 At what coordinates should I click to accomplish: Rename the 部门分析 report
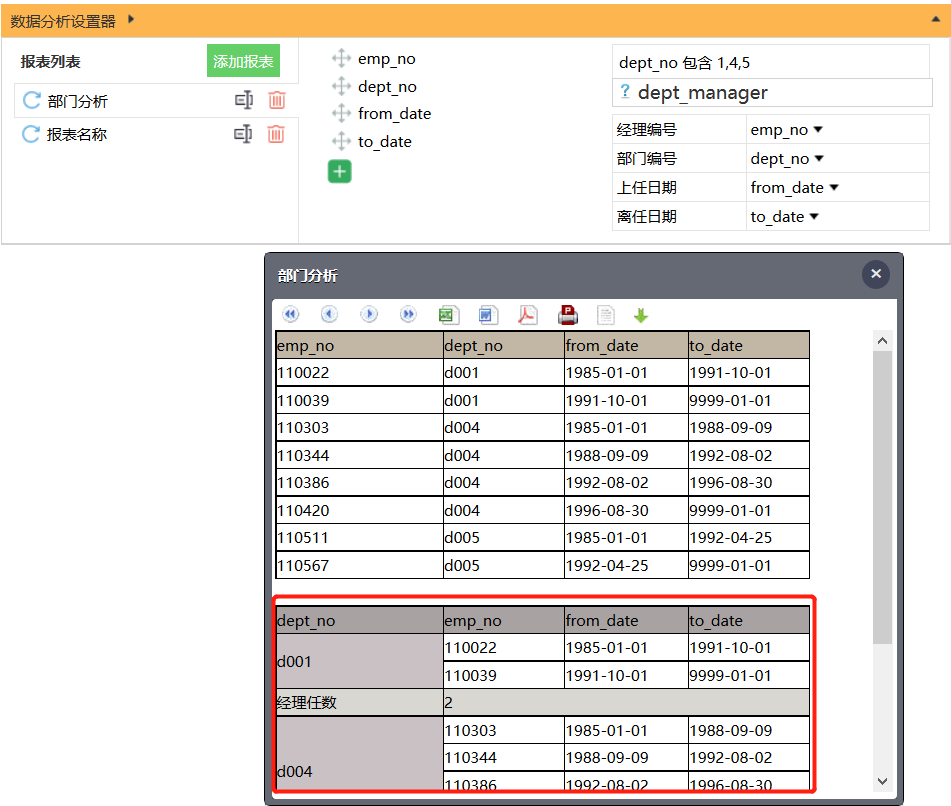tap(243, 100)
